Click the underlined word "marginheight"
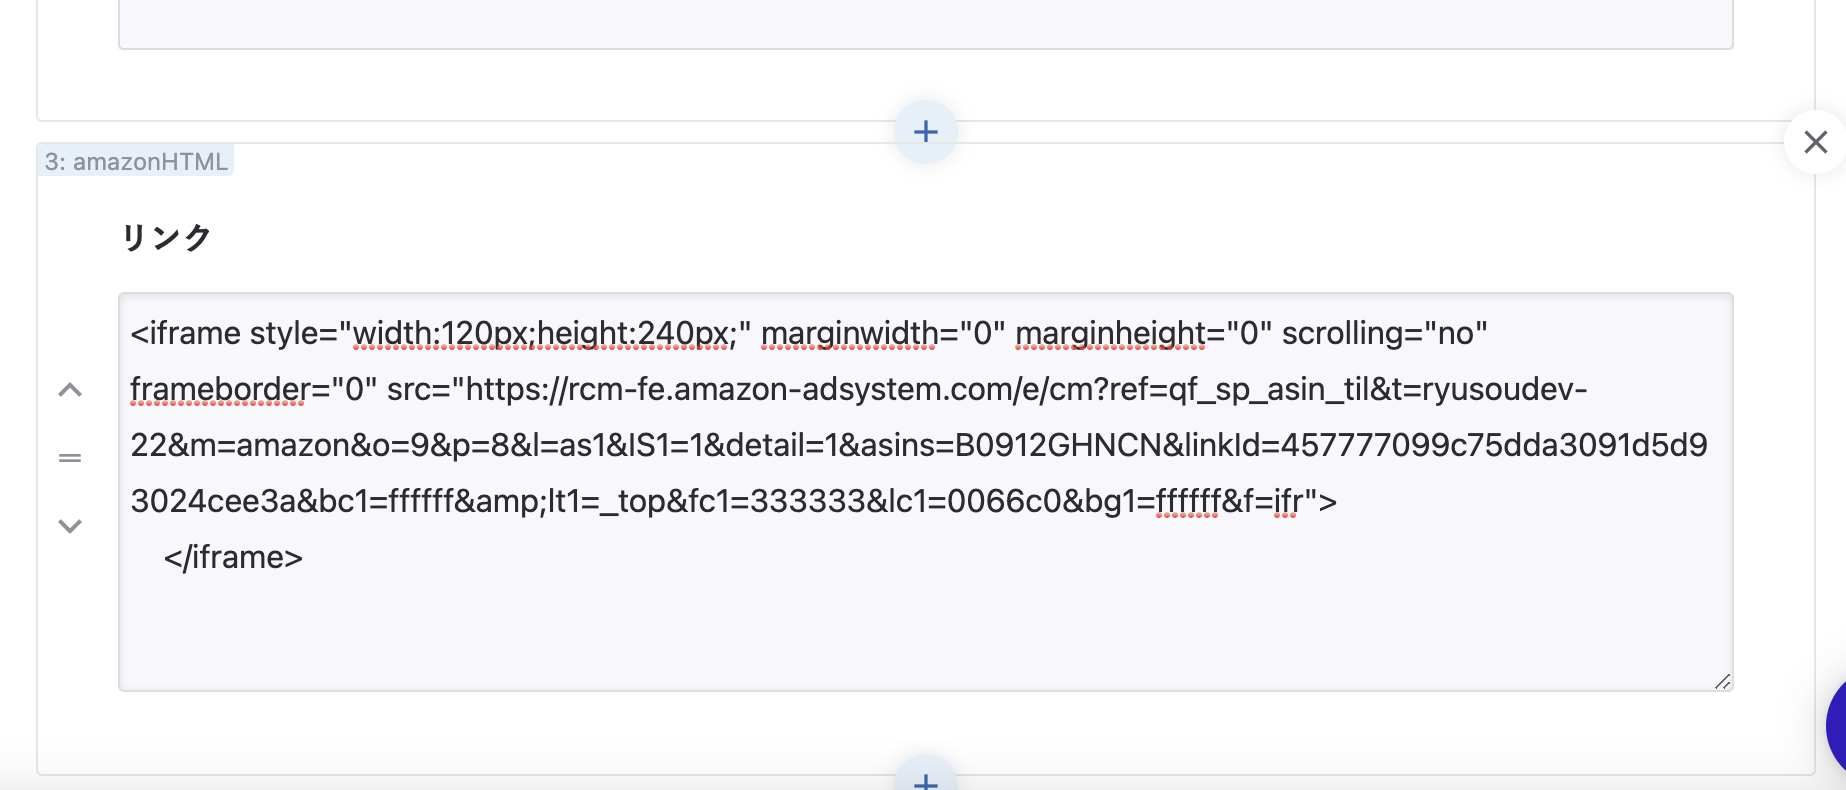The width and height of the screenshot is (1846, 790). (x=1111, y=333)
